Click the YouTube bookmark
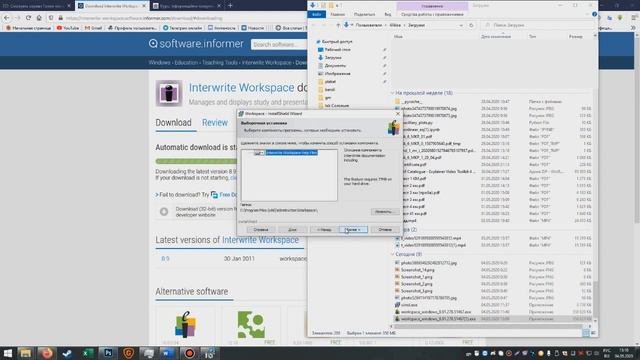Viewport: 640px width, 360px height. pyautogui.click(x=68, y=28)
